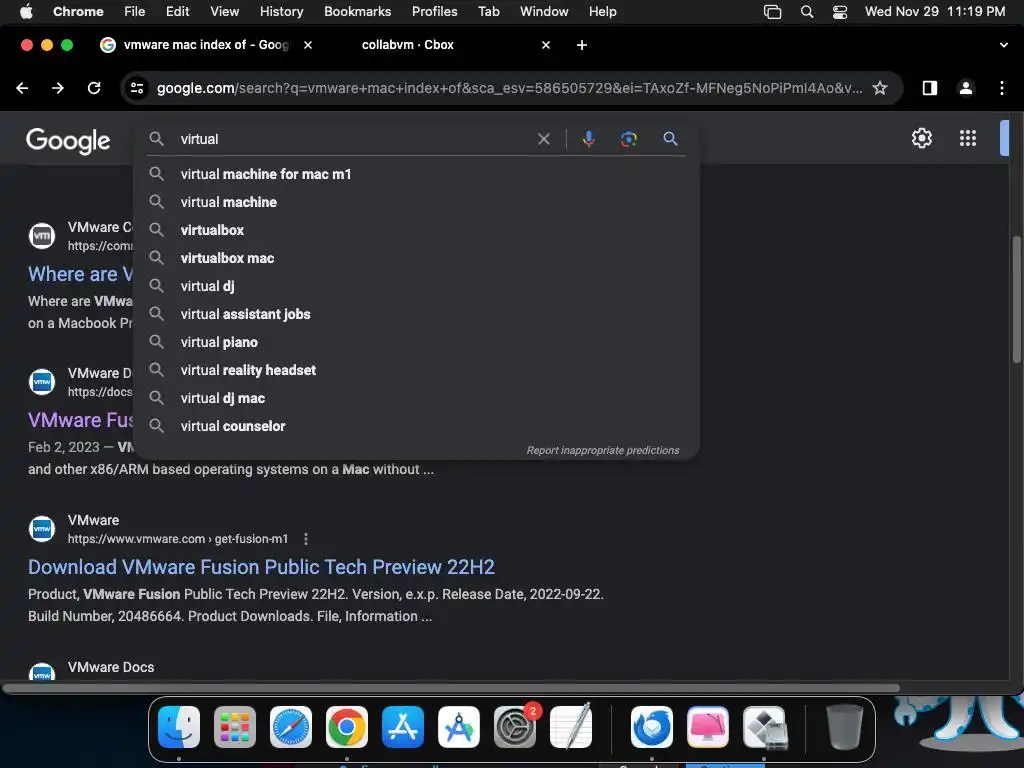Open a new tab with plus button
The width and height of the screenshot is (1024, 768).
[x=582, y=45]
